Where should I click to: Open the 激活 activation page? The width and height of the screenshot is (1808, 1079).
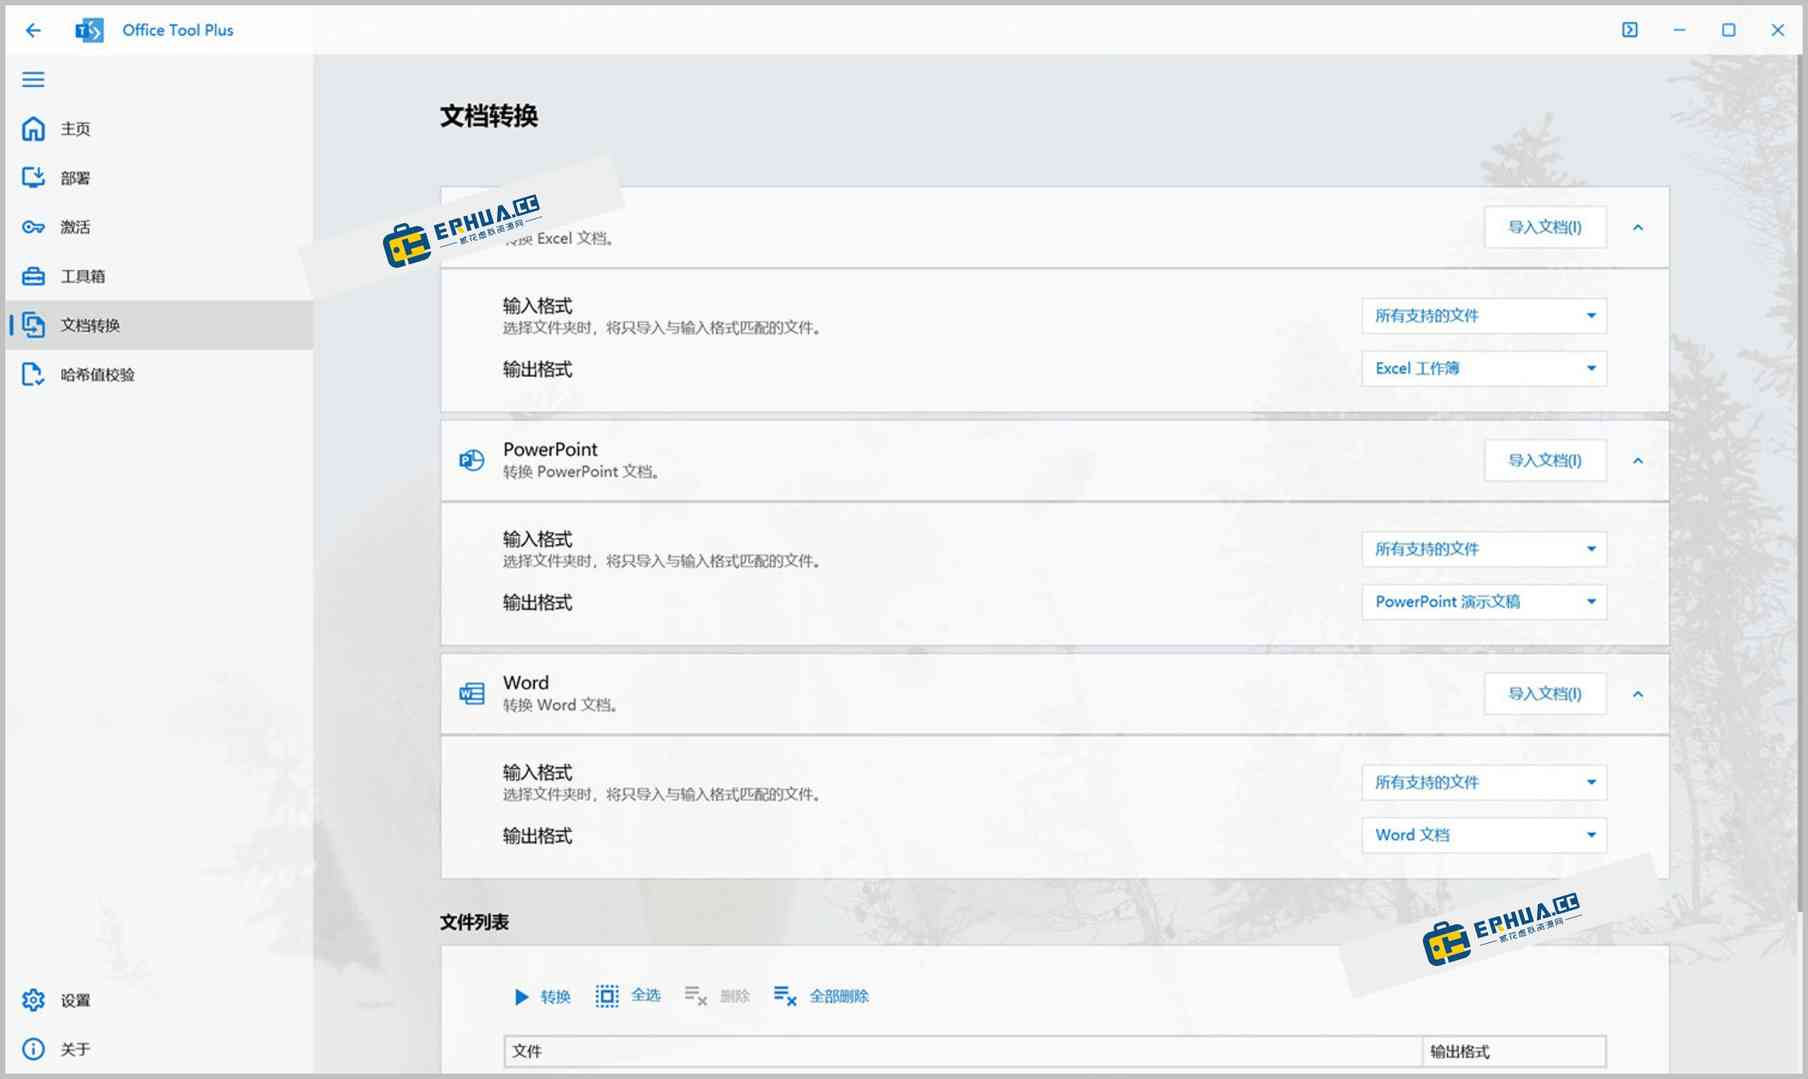[74, 226]
